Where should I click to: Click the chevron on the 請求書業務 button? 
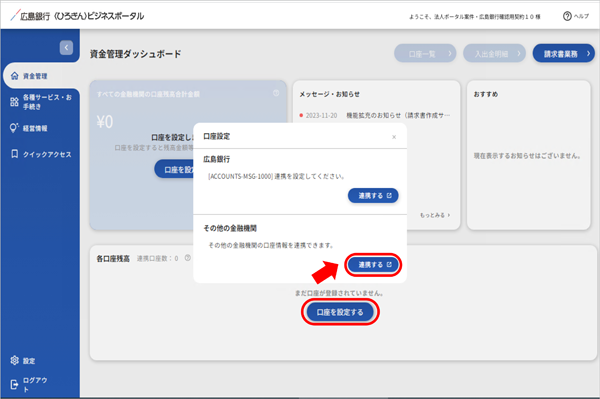[589, 54]
